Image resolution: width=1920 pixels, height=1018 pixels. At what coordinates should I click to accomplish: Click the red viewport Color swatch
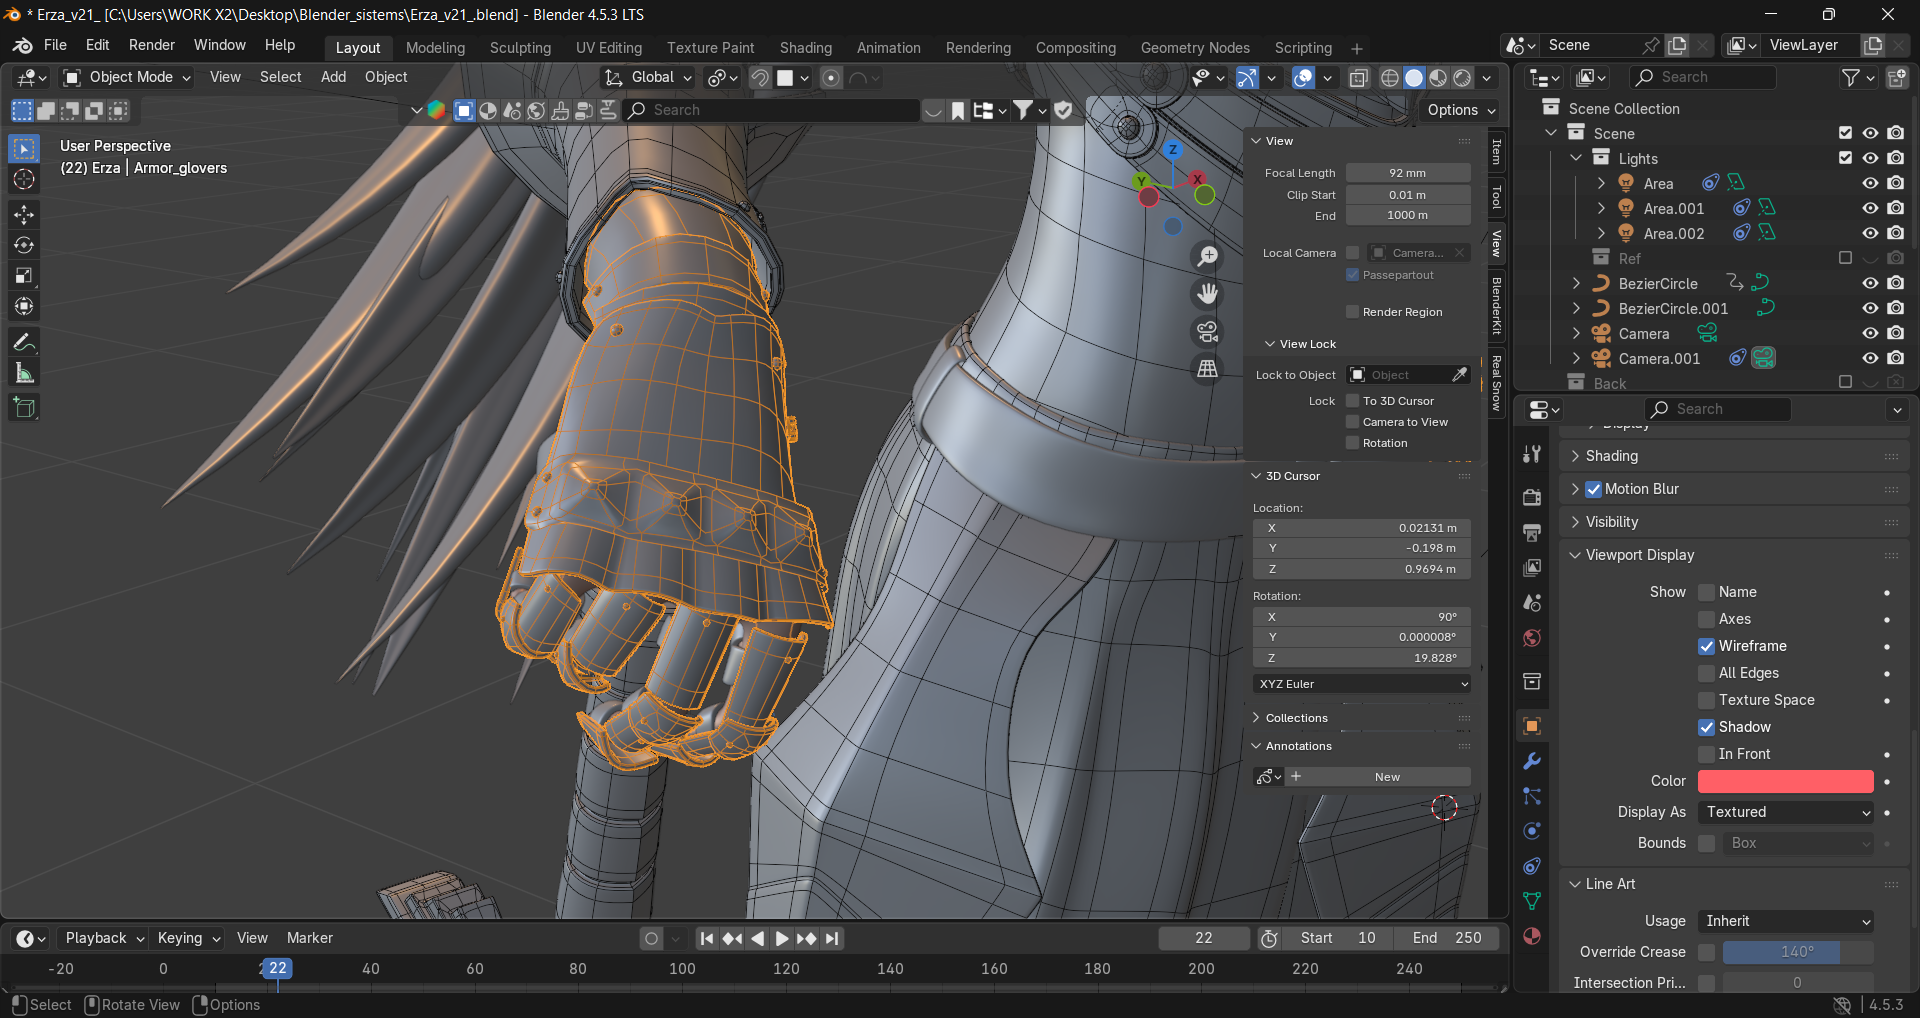coord(1785,781)
